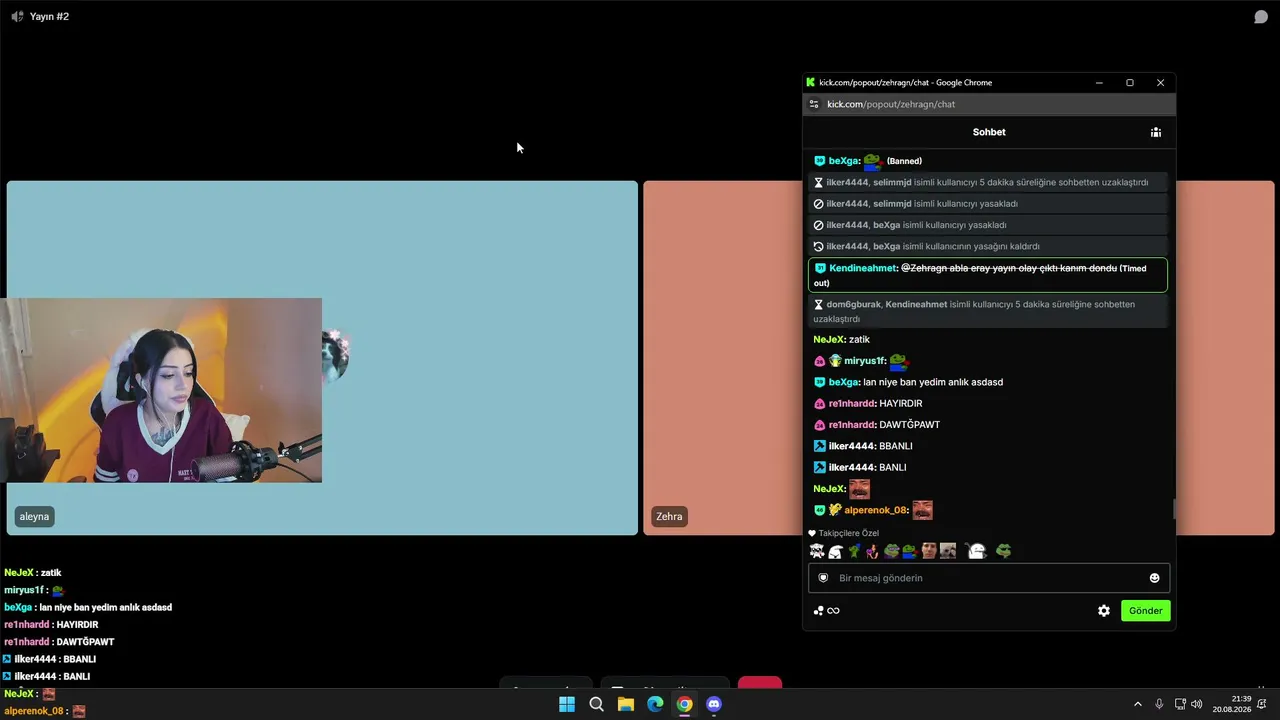Open File Explorer from taskbar
1280x720 pixels.
click(x=626, y=704)
